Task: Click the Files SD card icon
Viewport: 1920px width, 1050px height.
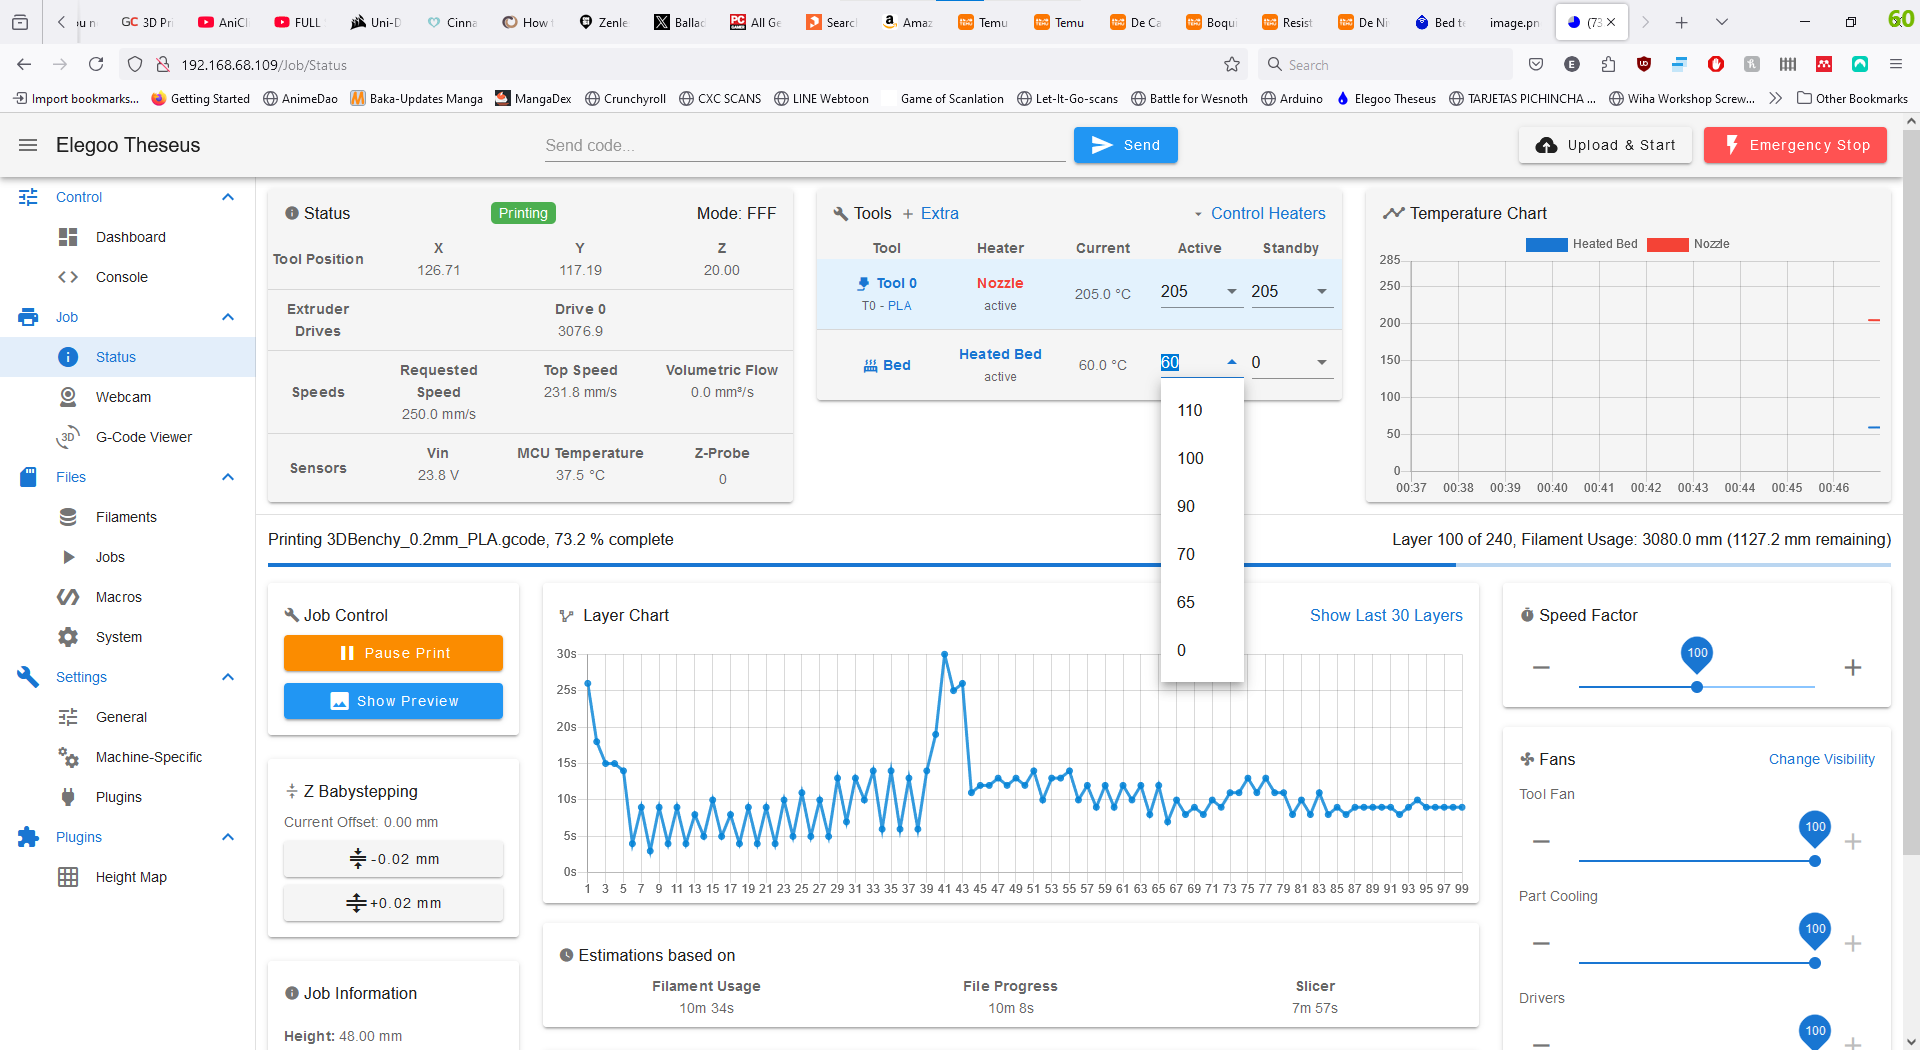Action: pos(28,477)
